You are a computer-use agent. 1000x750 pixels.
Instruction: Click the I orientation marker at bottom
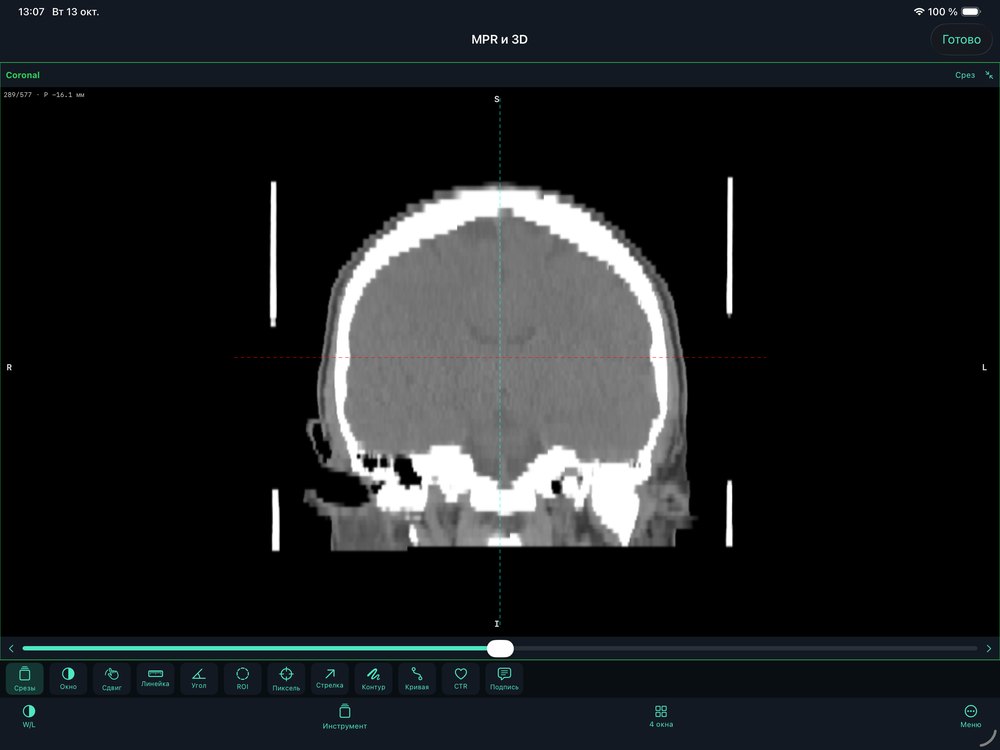pos(497,624)
